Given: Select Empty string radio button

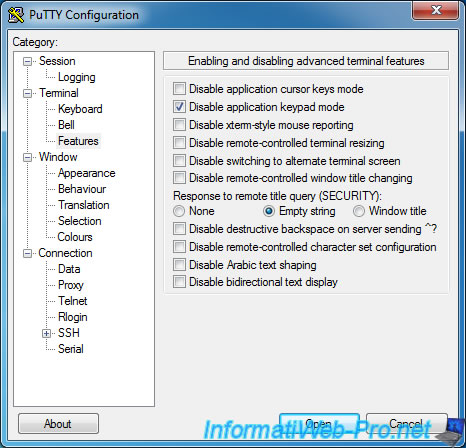Looking at the screenshot, I should point(269,211).
